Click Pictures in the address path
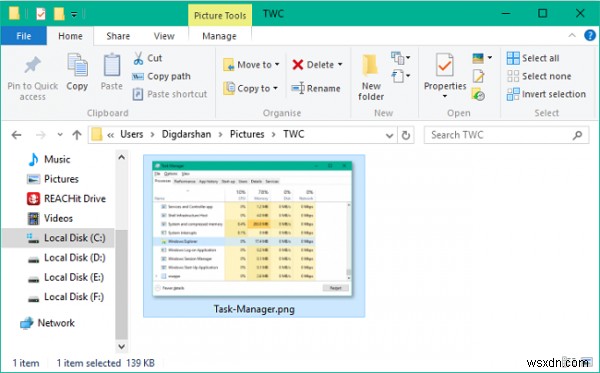The width and height of the screenshot is (600, 373). [247, 134]
